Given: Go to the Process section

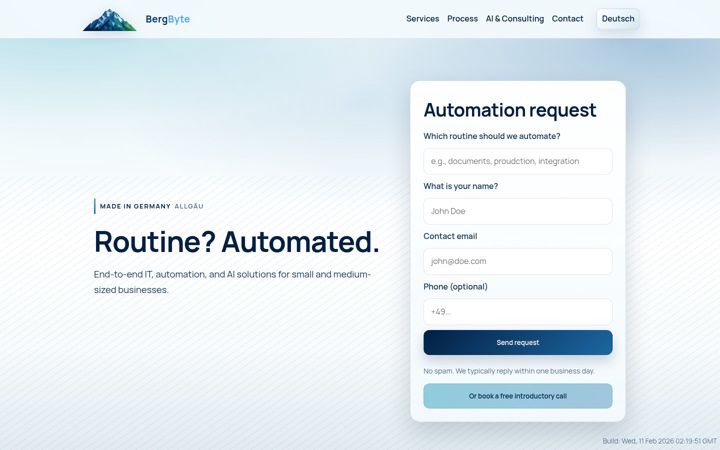Looking at the screenshot, I should click(x=462, y=19).
